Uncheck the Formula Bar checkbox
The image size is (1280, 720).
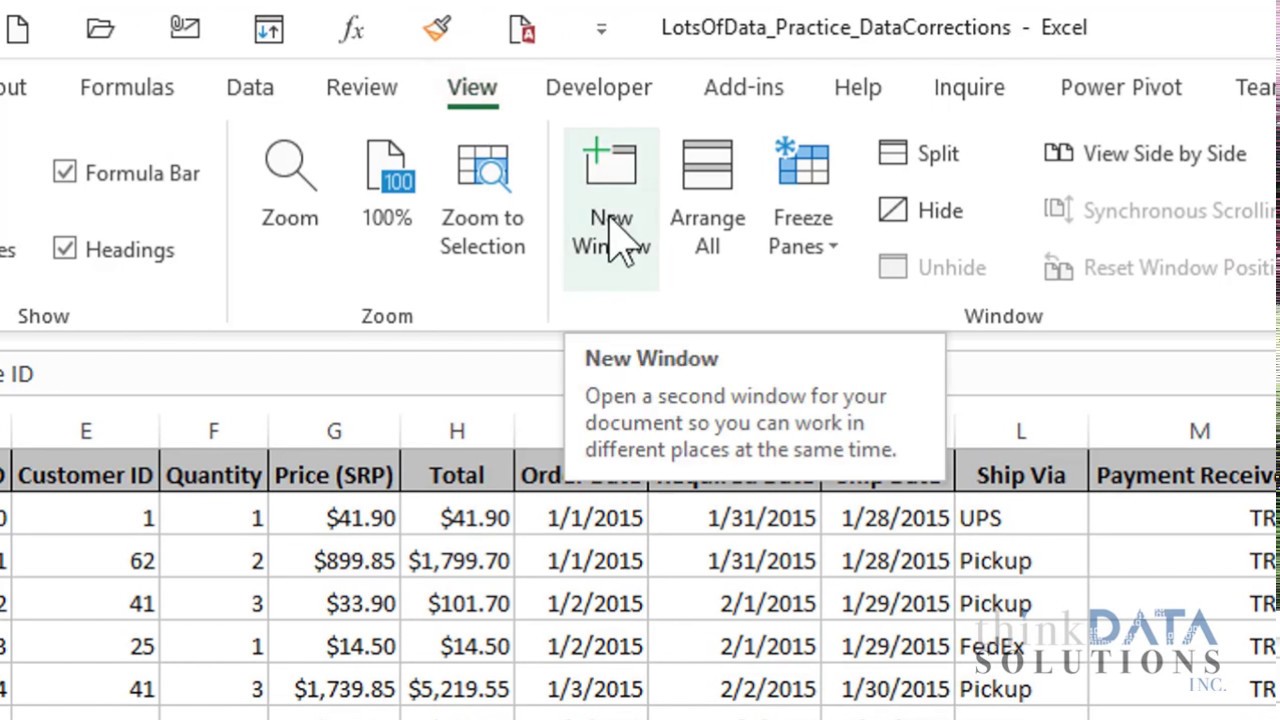(65, 172)
